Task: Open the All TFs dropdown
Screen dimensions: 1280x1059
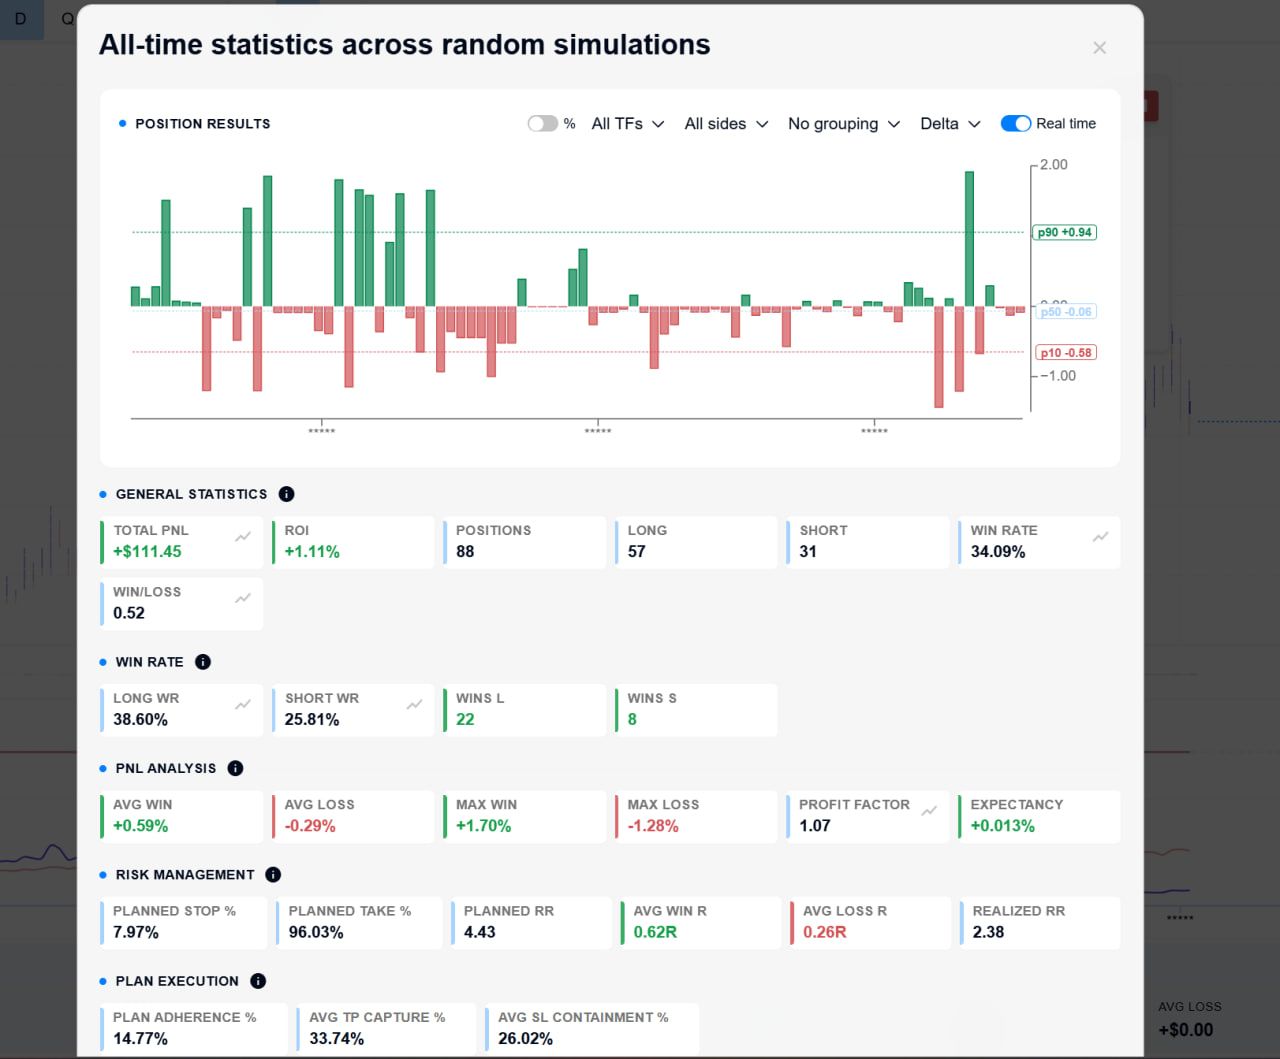Action: 628,124
